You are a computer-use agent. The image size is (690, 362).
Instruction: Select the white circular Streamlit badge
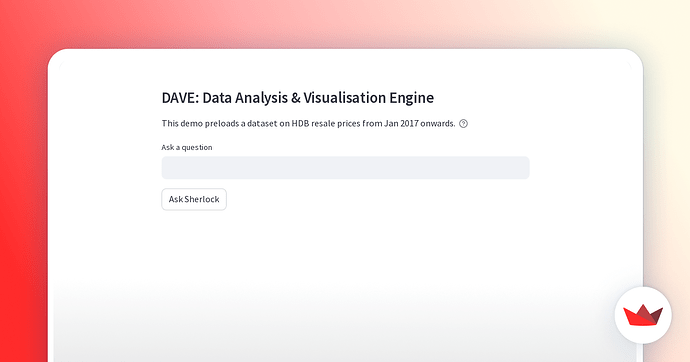(x=643, y=315)
